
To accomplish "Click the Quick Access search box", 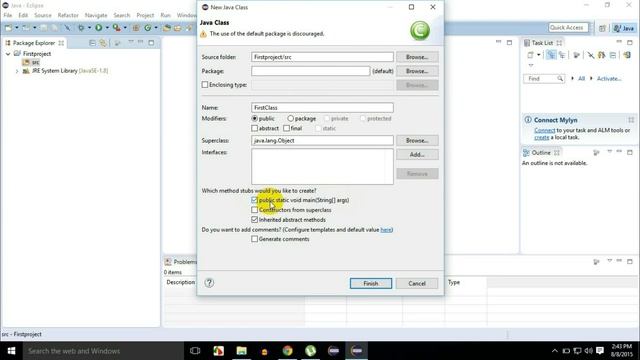I will [568, 27].
